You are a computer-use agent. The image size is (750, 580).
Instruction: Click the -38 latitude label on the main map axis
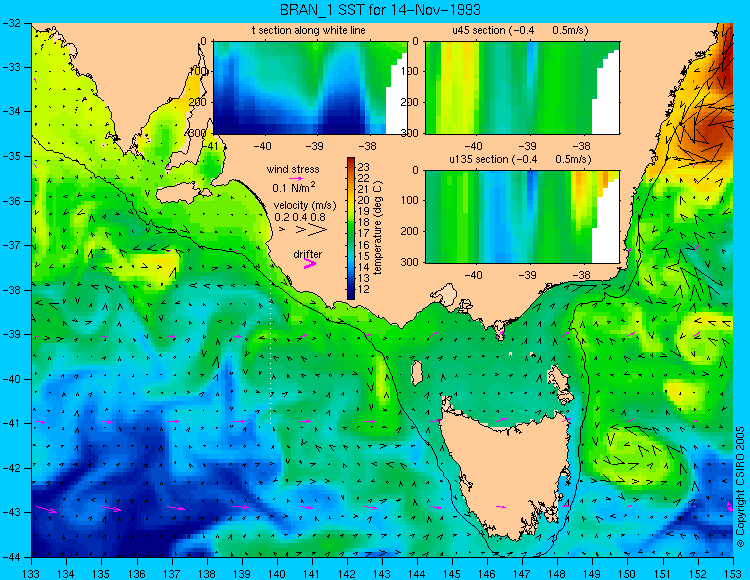pos(11,290)
